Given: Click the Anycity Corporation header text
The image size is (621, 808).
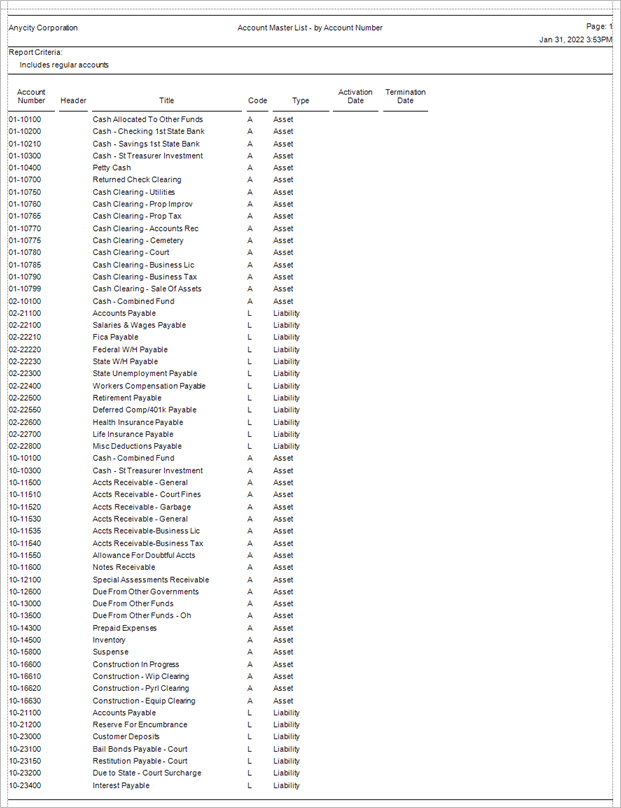Looking at the screenshot, I should tap(43, 28).
